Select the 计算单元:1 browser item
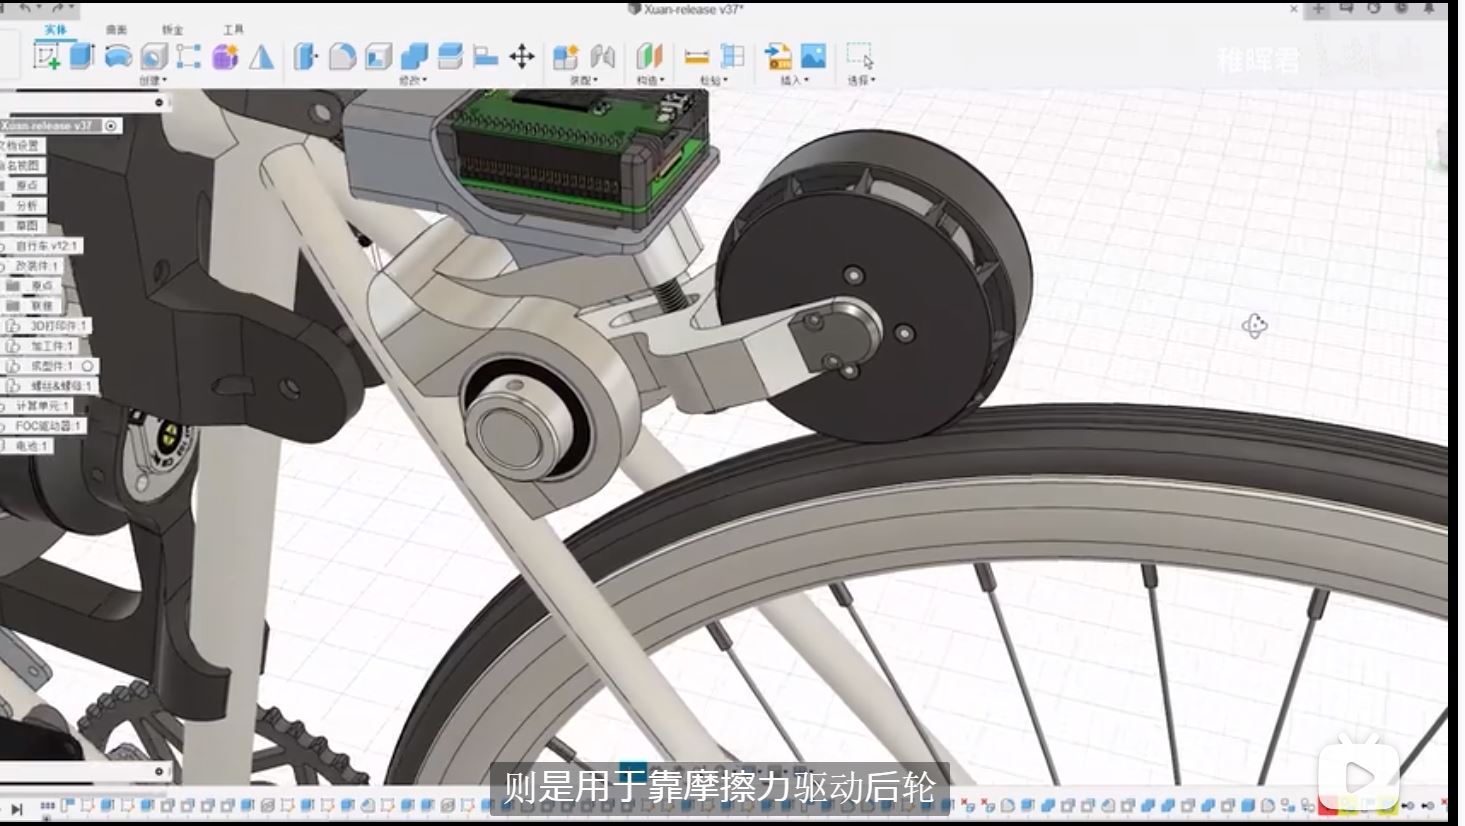Viewport: 1465px width, 826px height. [42, 406]
